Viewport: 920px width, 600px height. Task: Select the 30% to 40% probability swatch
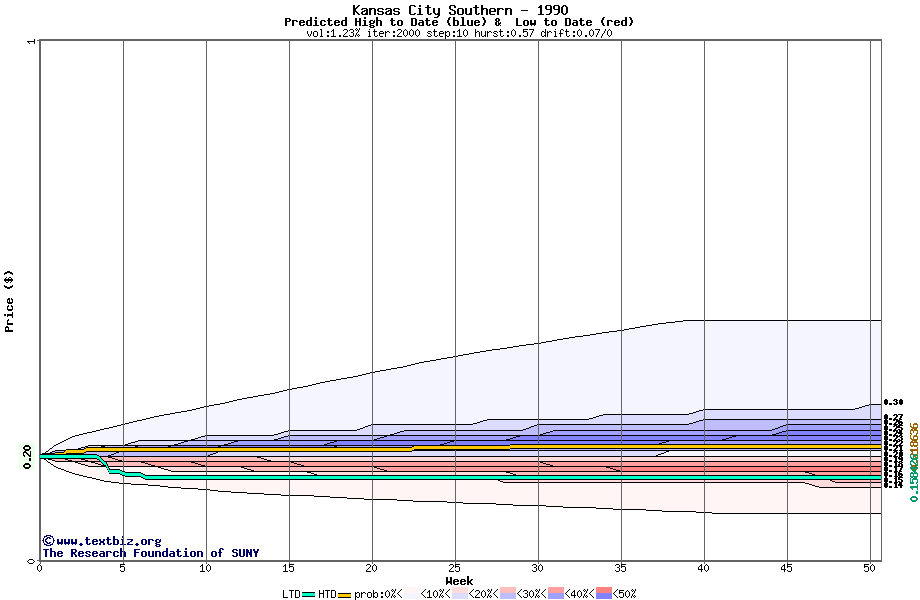(x=556, y=594)
